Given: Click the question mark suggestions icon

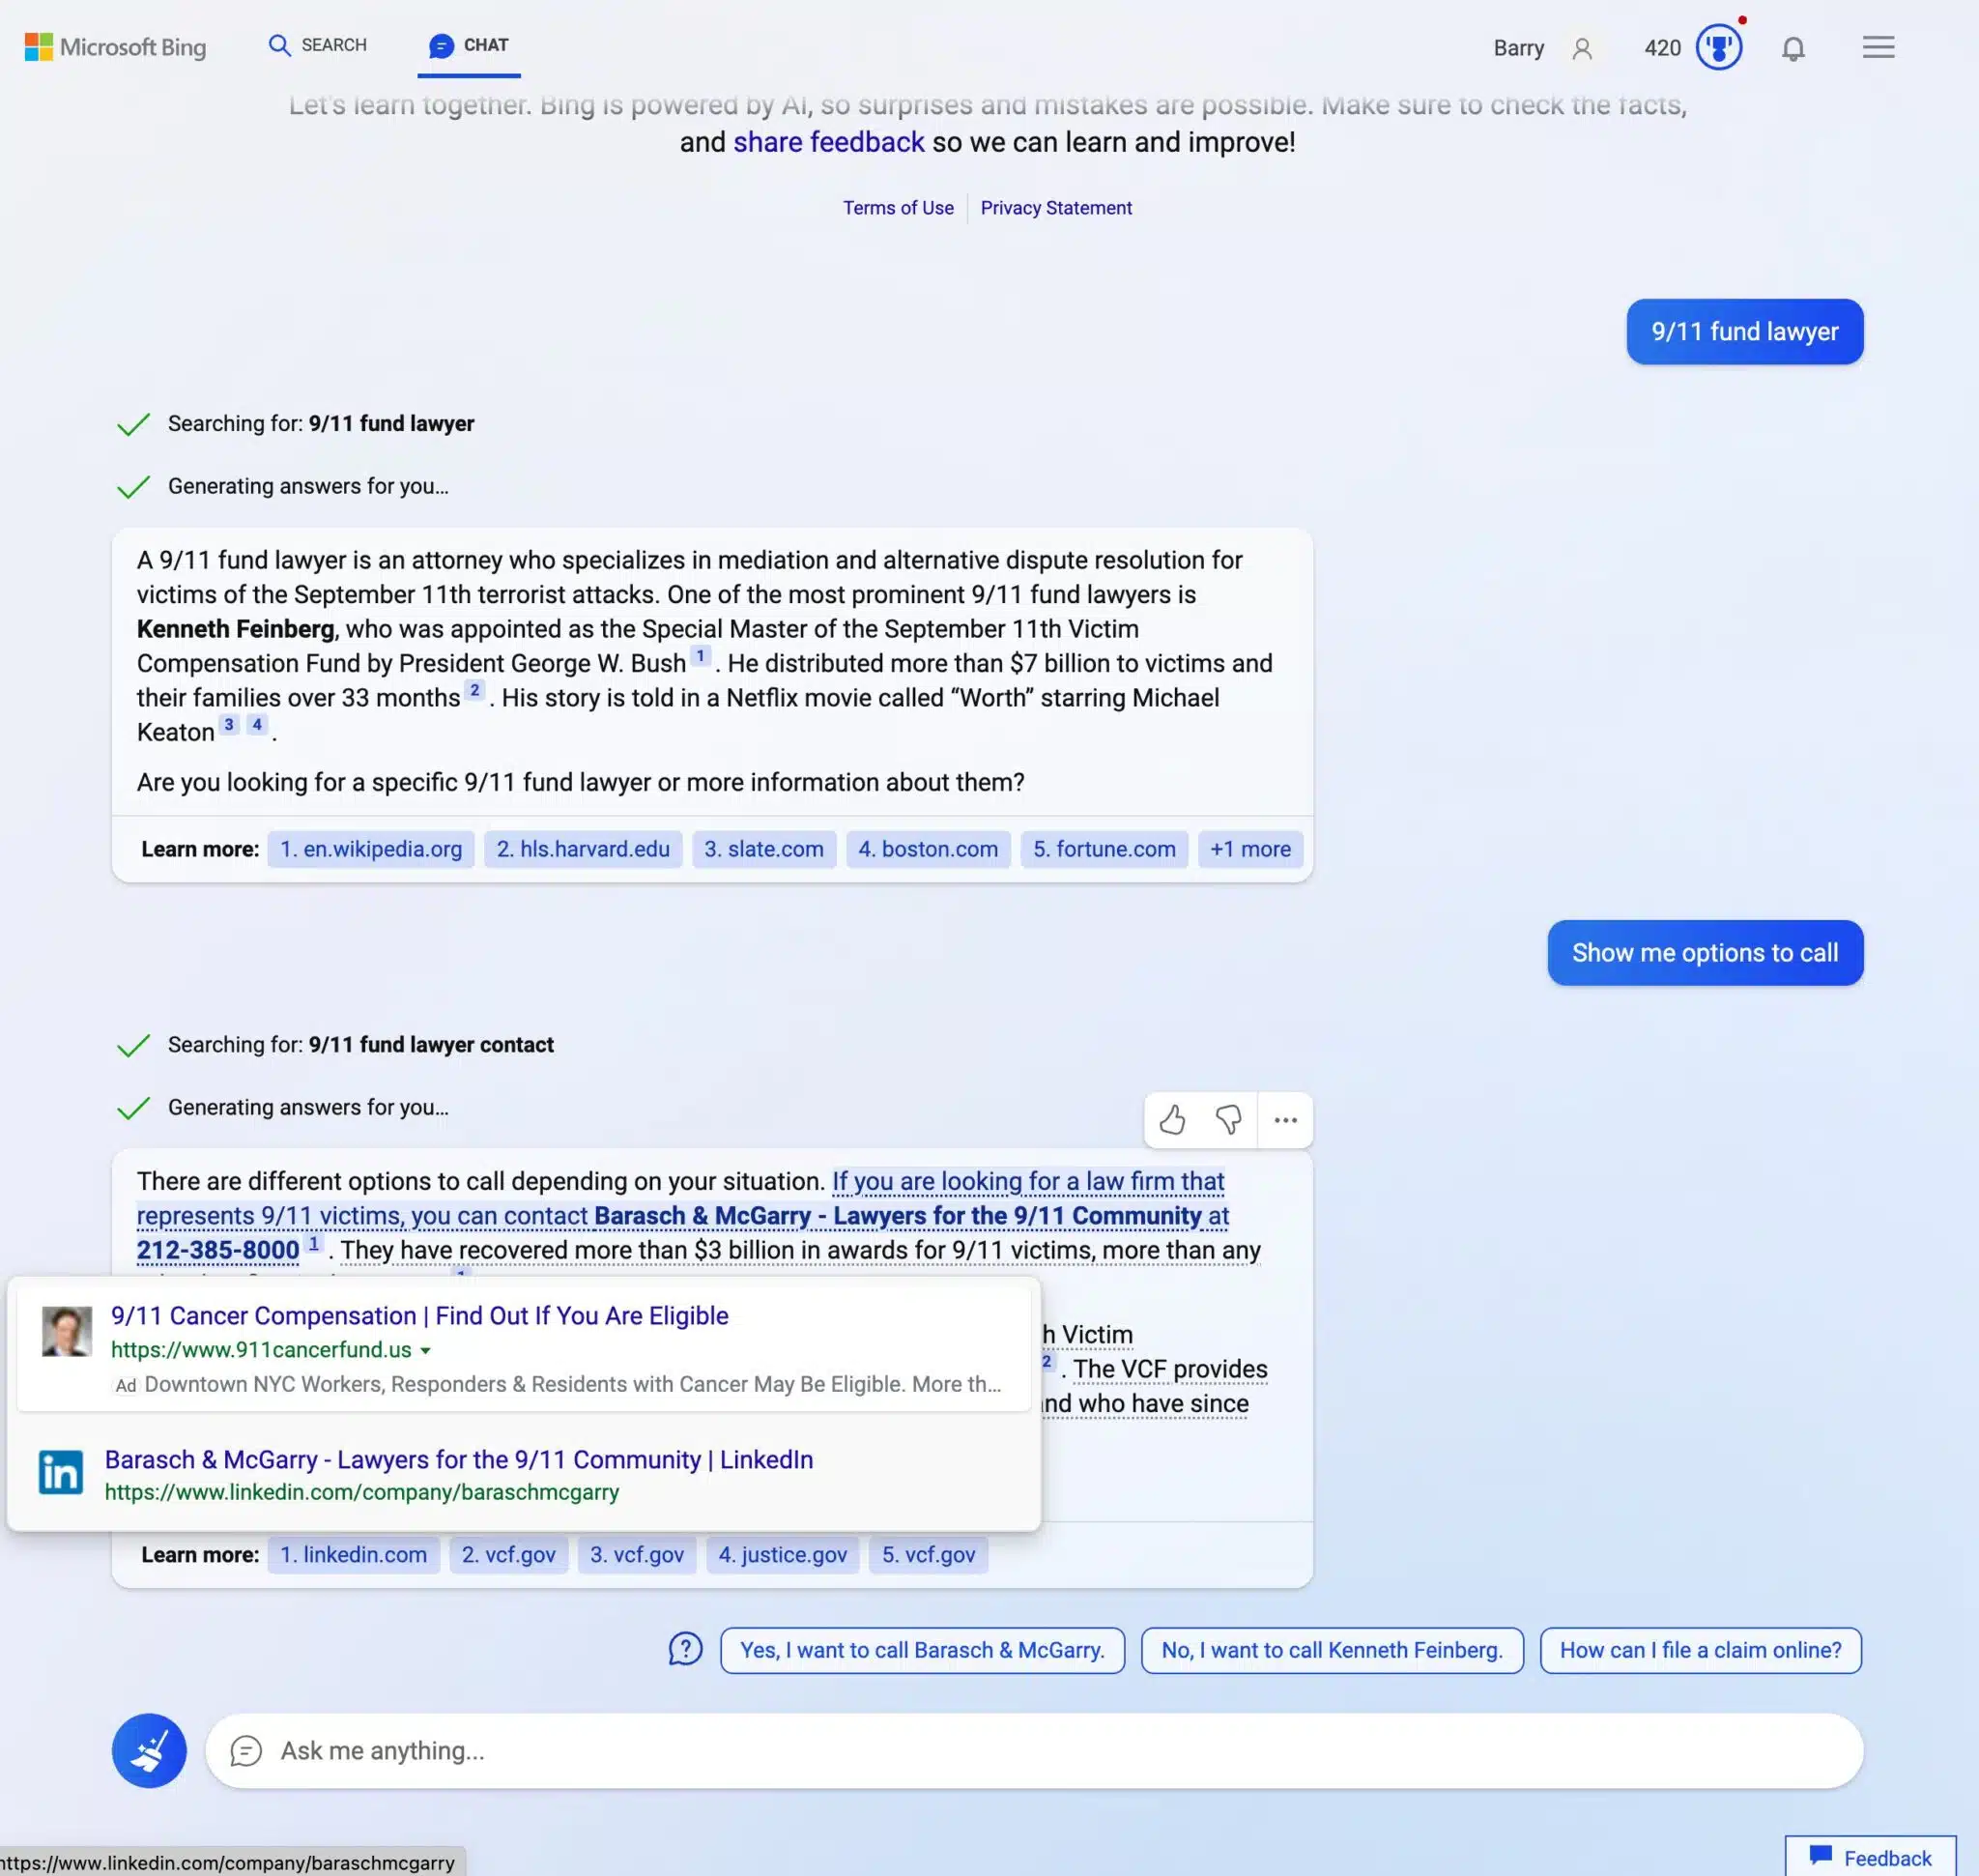Looking at the screenshot, I should coord(684,1649).
